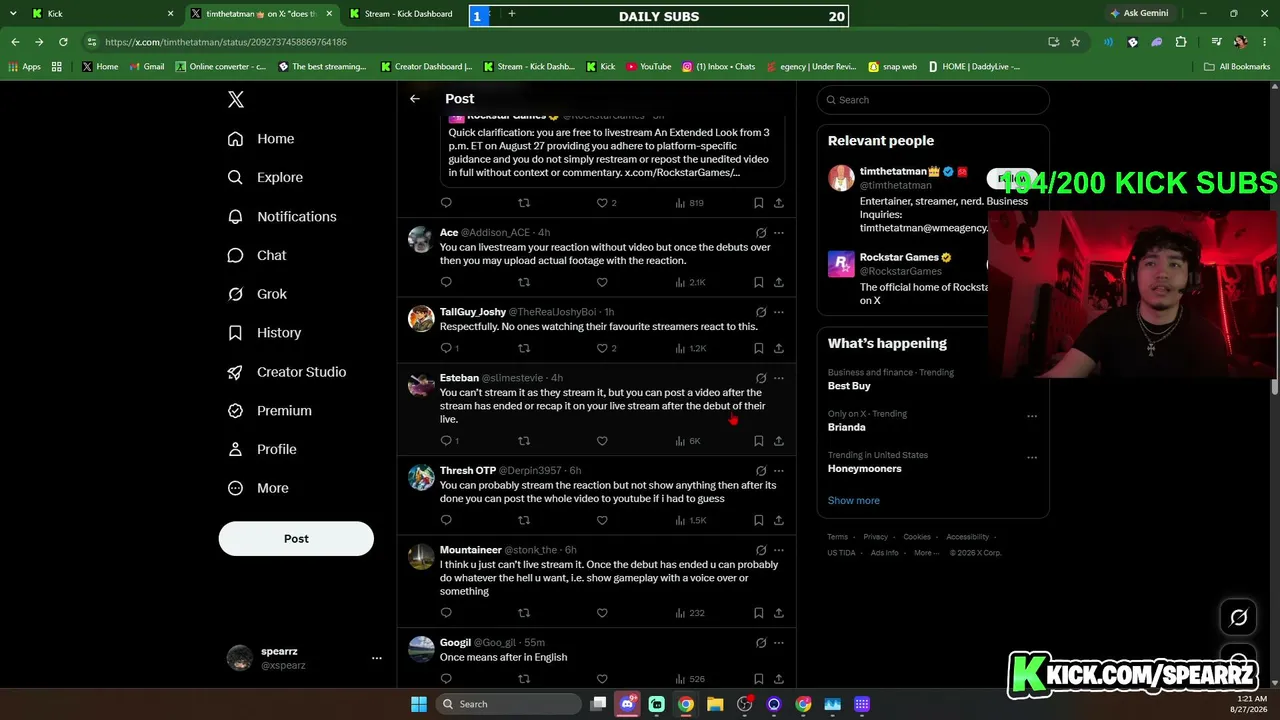Switch to the Stream - Kick Dashboard tab
The height and width of the screenshot is (720, 1280).
[410, 14]
